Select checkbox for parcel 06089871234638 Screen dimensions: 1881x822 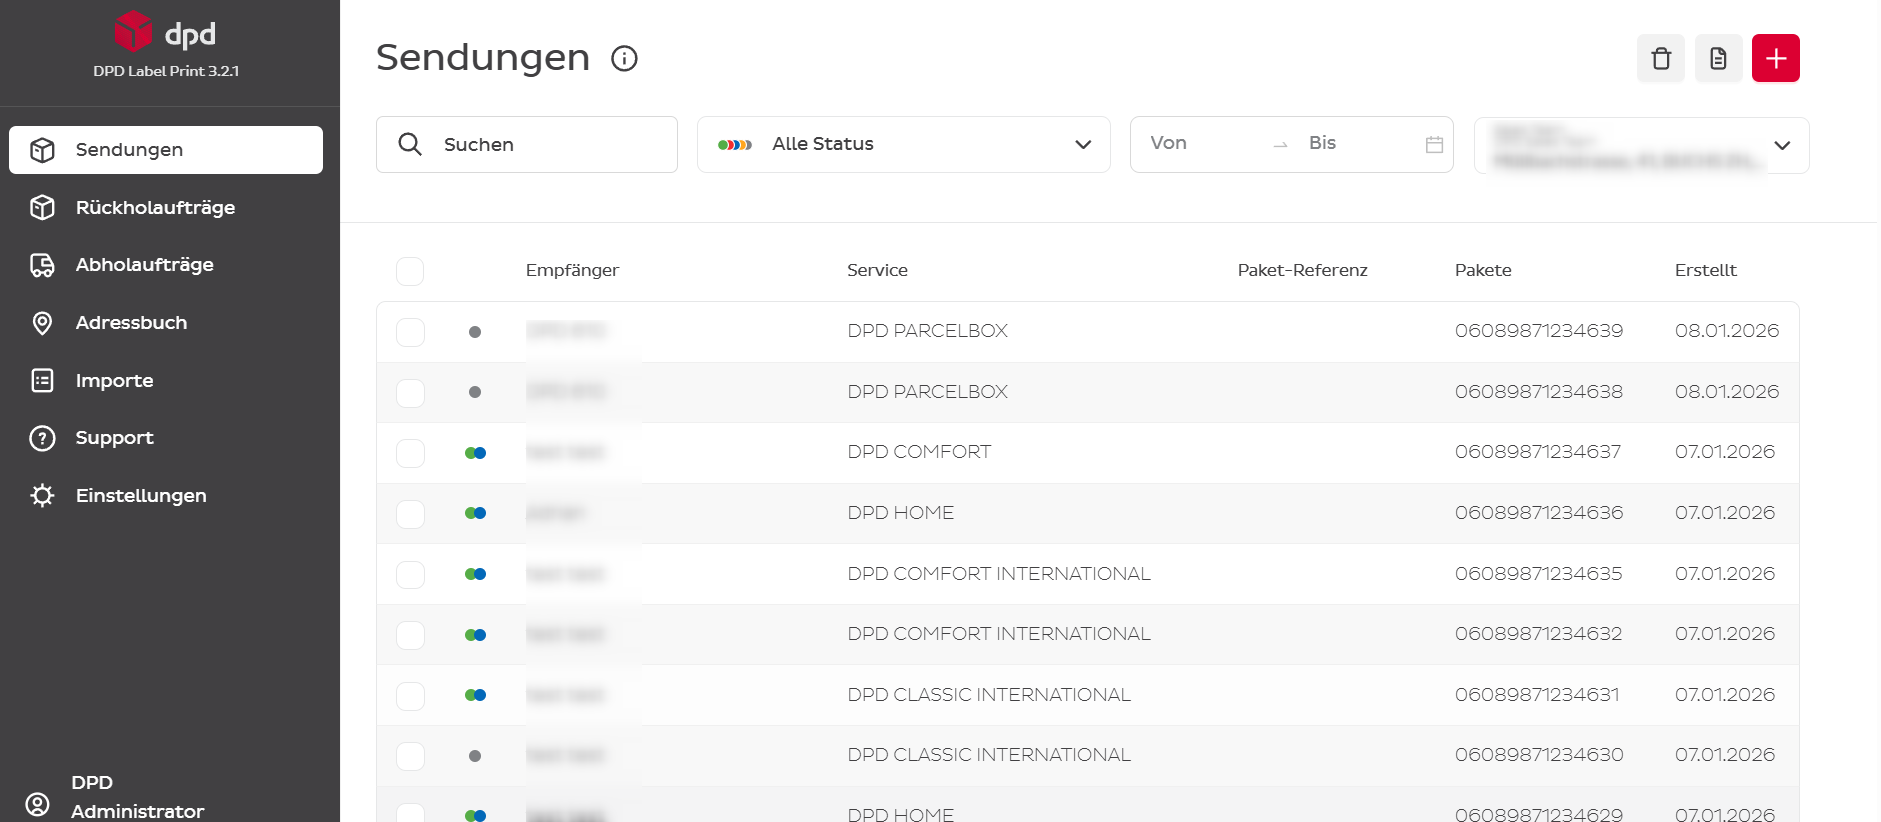tap(410, 393)
